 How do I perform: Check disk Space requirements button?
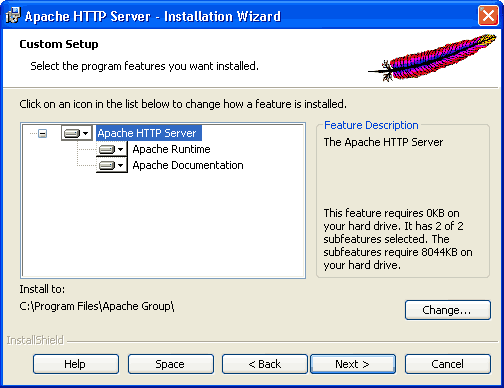(x=171, y=364)
